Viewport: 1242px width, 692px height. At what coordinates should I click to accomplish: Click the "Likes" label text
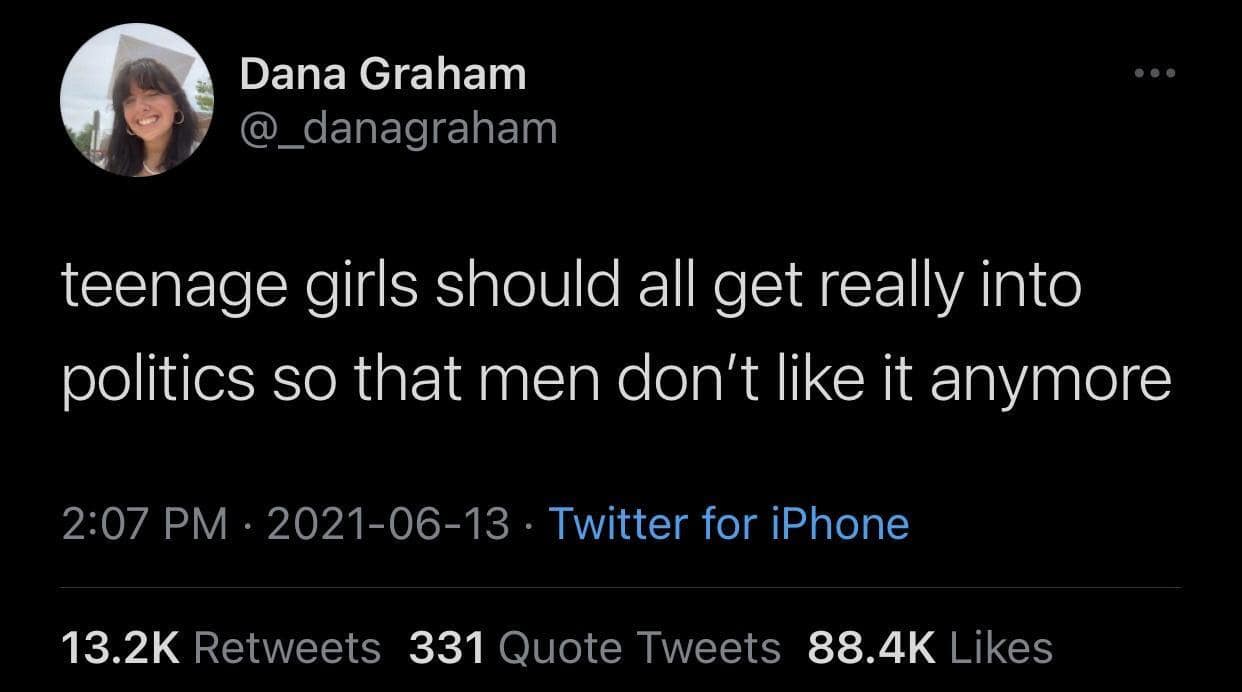999,647
